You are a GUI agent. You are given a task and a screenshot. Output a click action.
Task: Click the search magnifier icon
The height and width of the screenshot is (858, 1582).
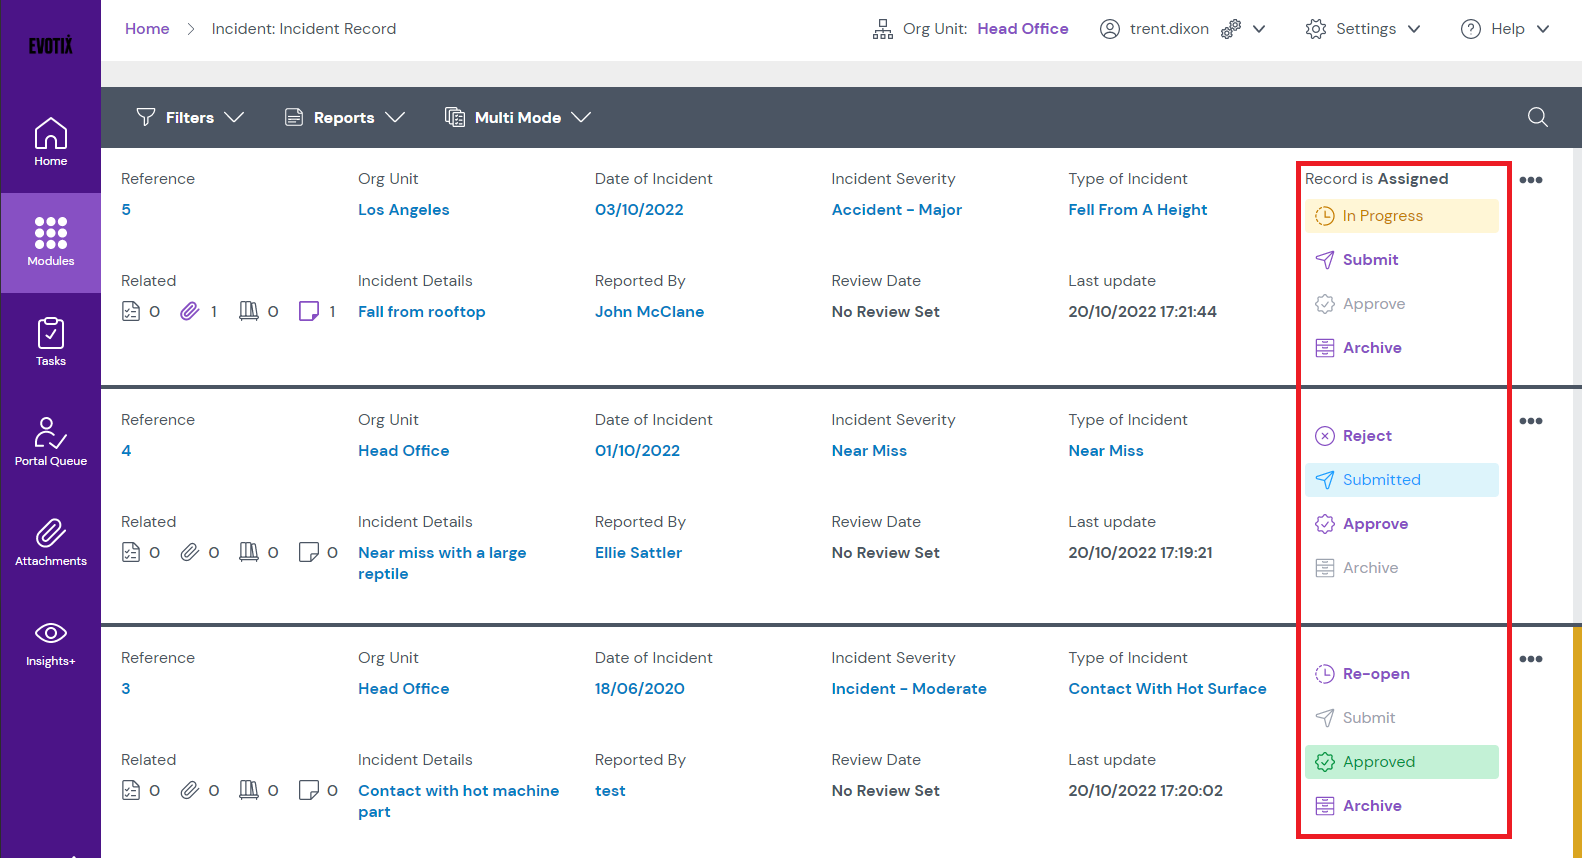point(1537,117)
